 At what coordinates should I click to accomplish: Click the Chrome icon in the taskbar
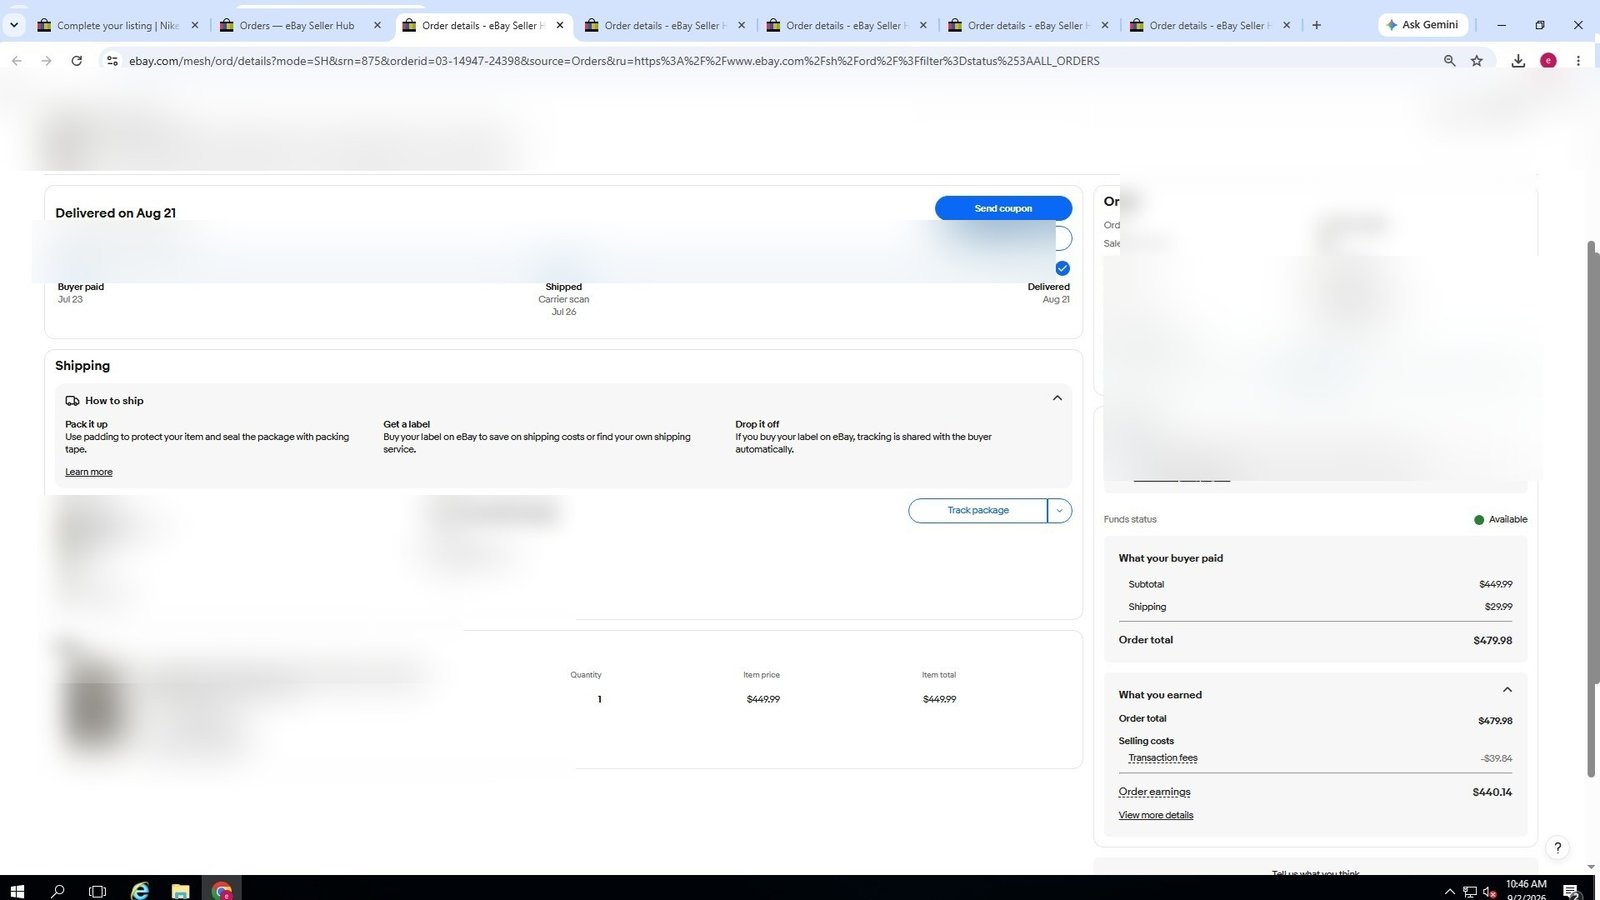(x=222, y=889)
